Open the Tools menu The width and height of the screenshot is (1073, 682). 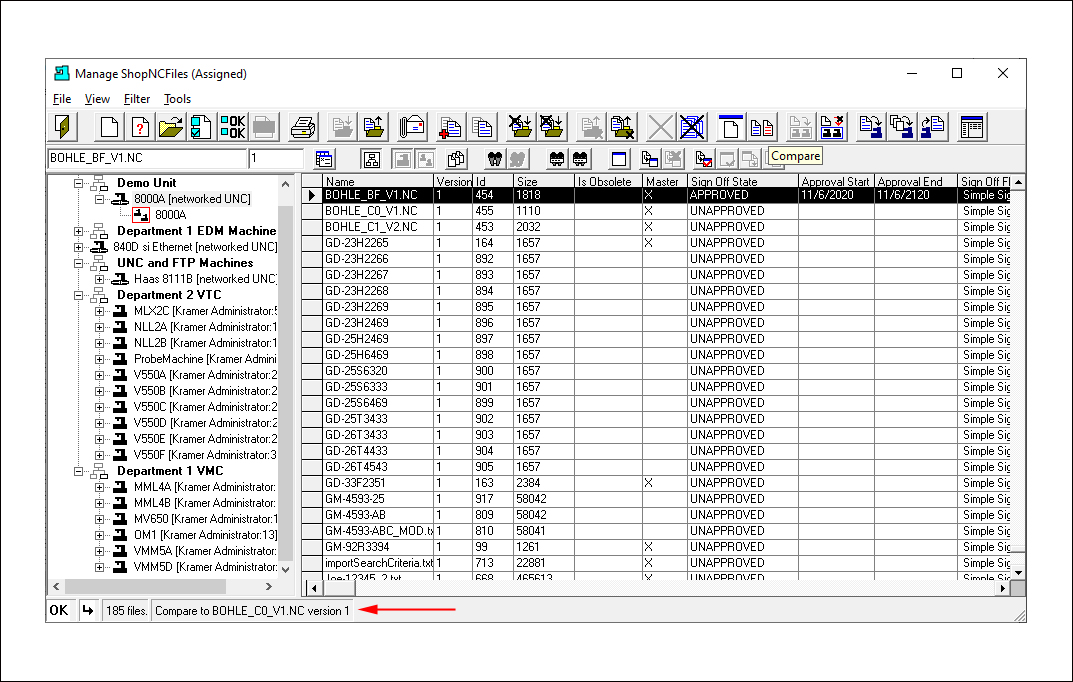coord(177,99)
